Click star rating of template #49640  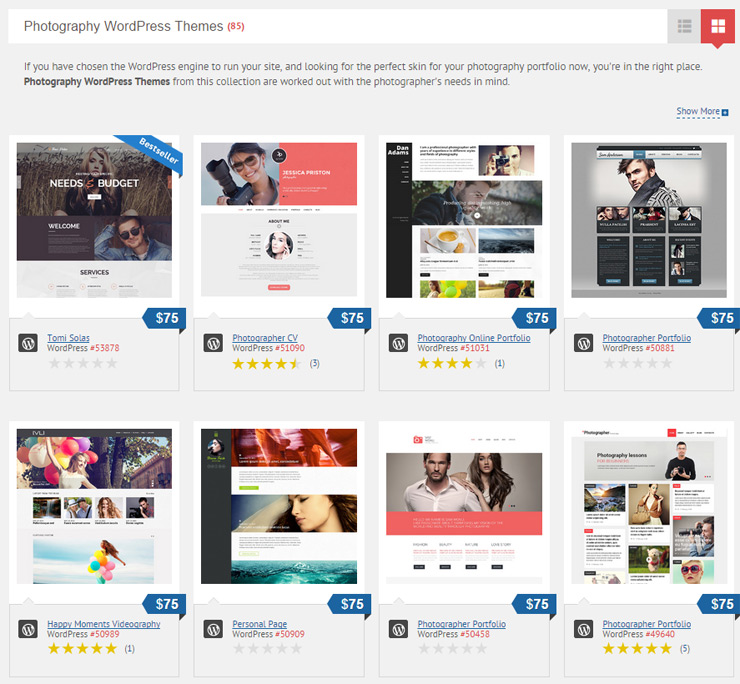[x=637, y=649]
